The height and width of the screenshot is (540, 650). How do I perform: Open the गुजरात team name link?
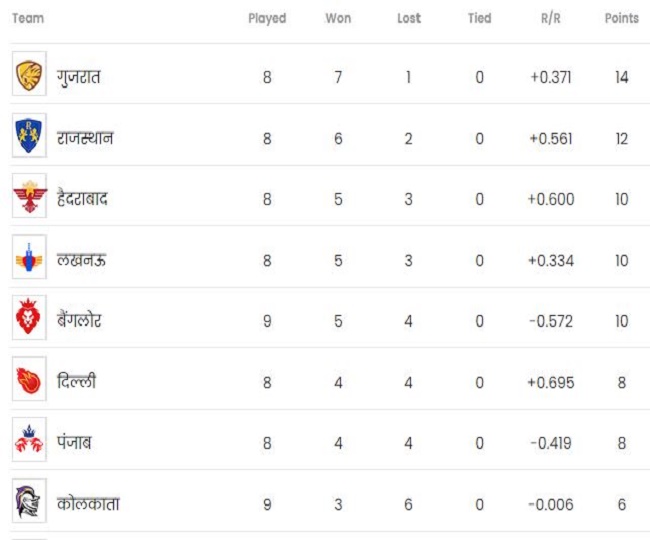[x=79, y=77]
